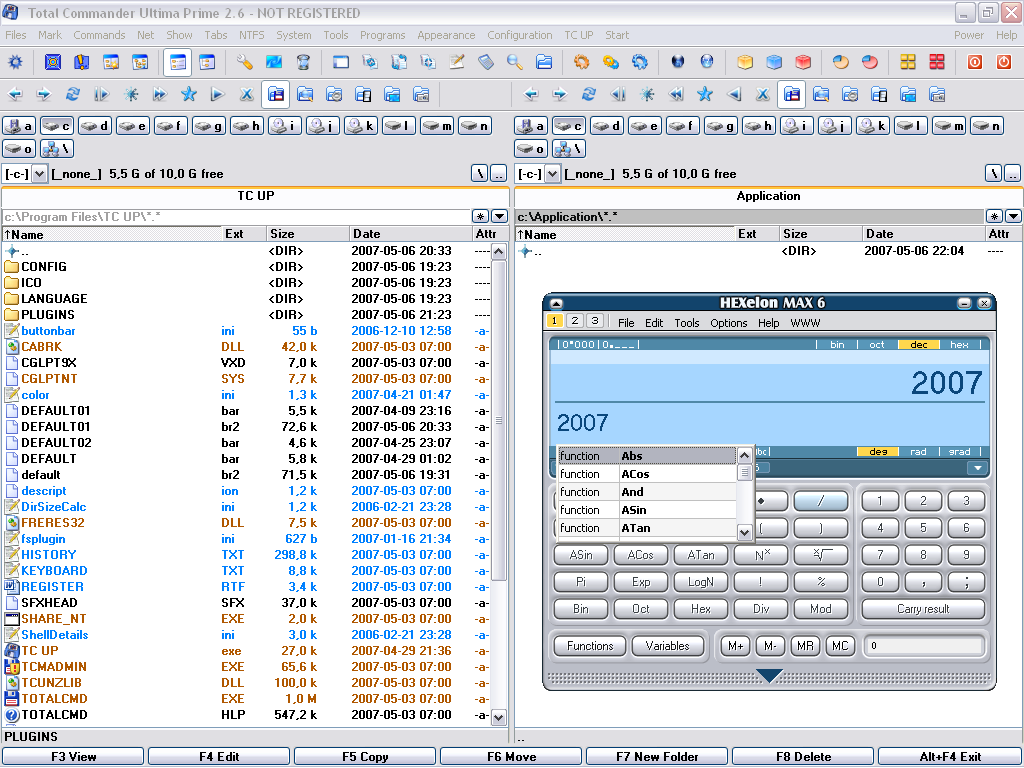The width and height of the screenshot is (1024, 768).
Task: Click the Carry result button
Action: coord(923,609)
